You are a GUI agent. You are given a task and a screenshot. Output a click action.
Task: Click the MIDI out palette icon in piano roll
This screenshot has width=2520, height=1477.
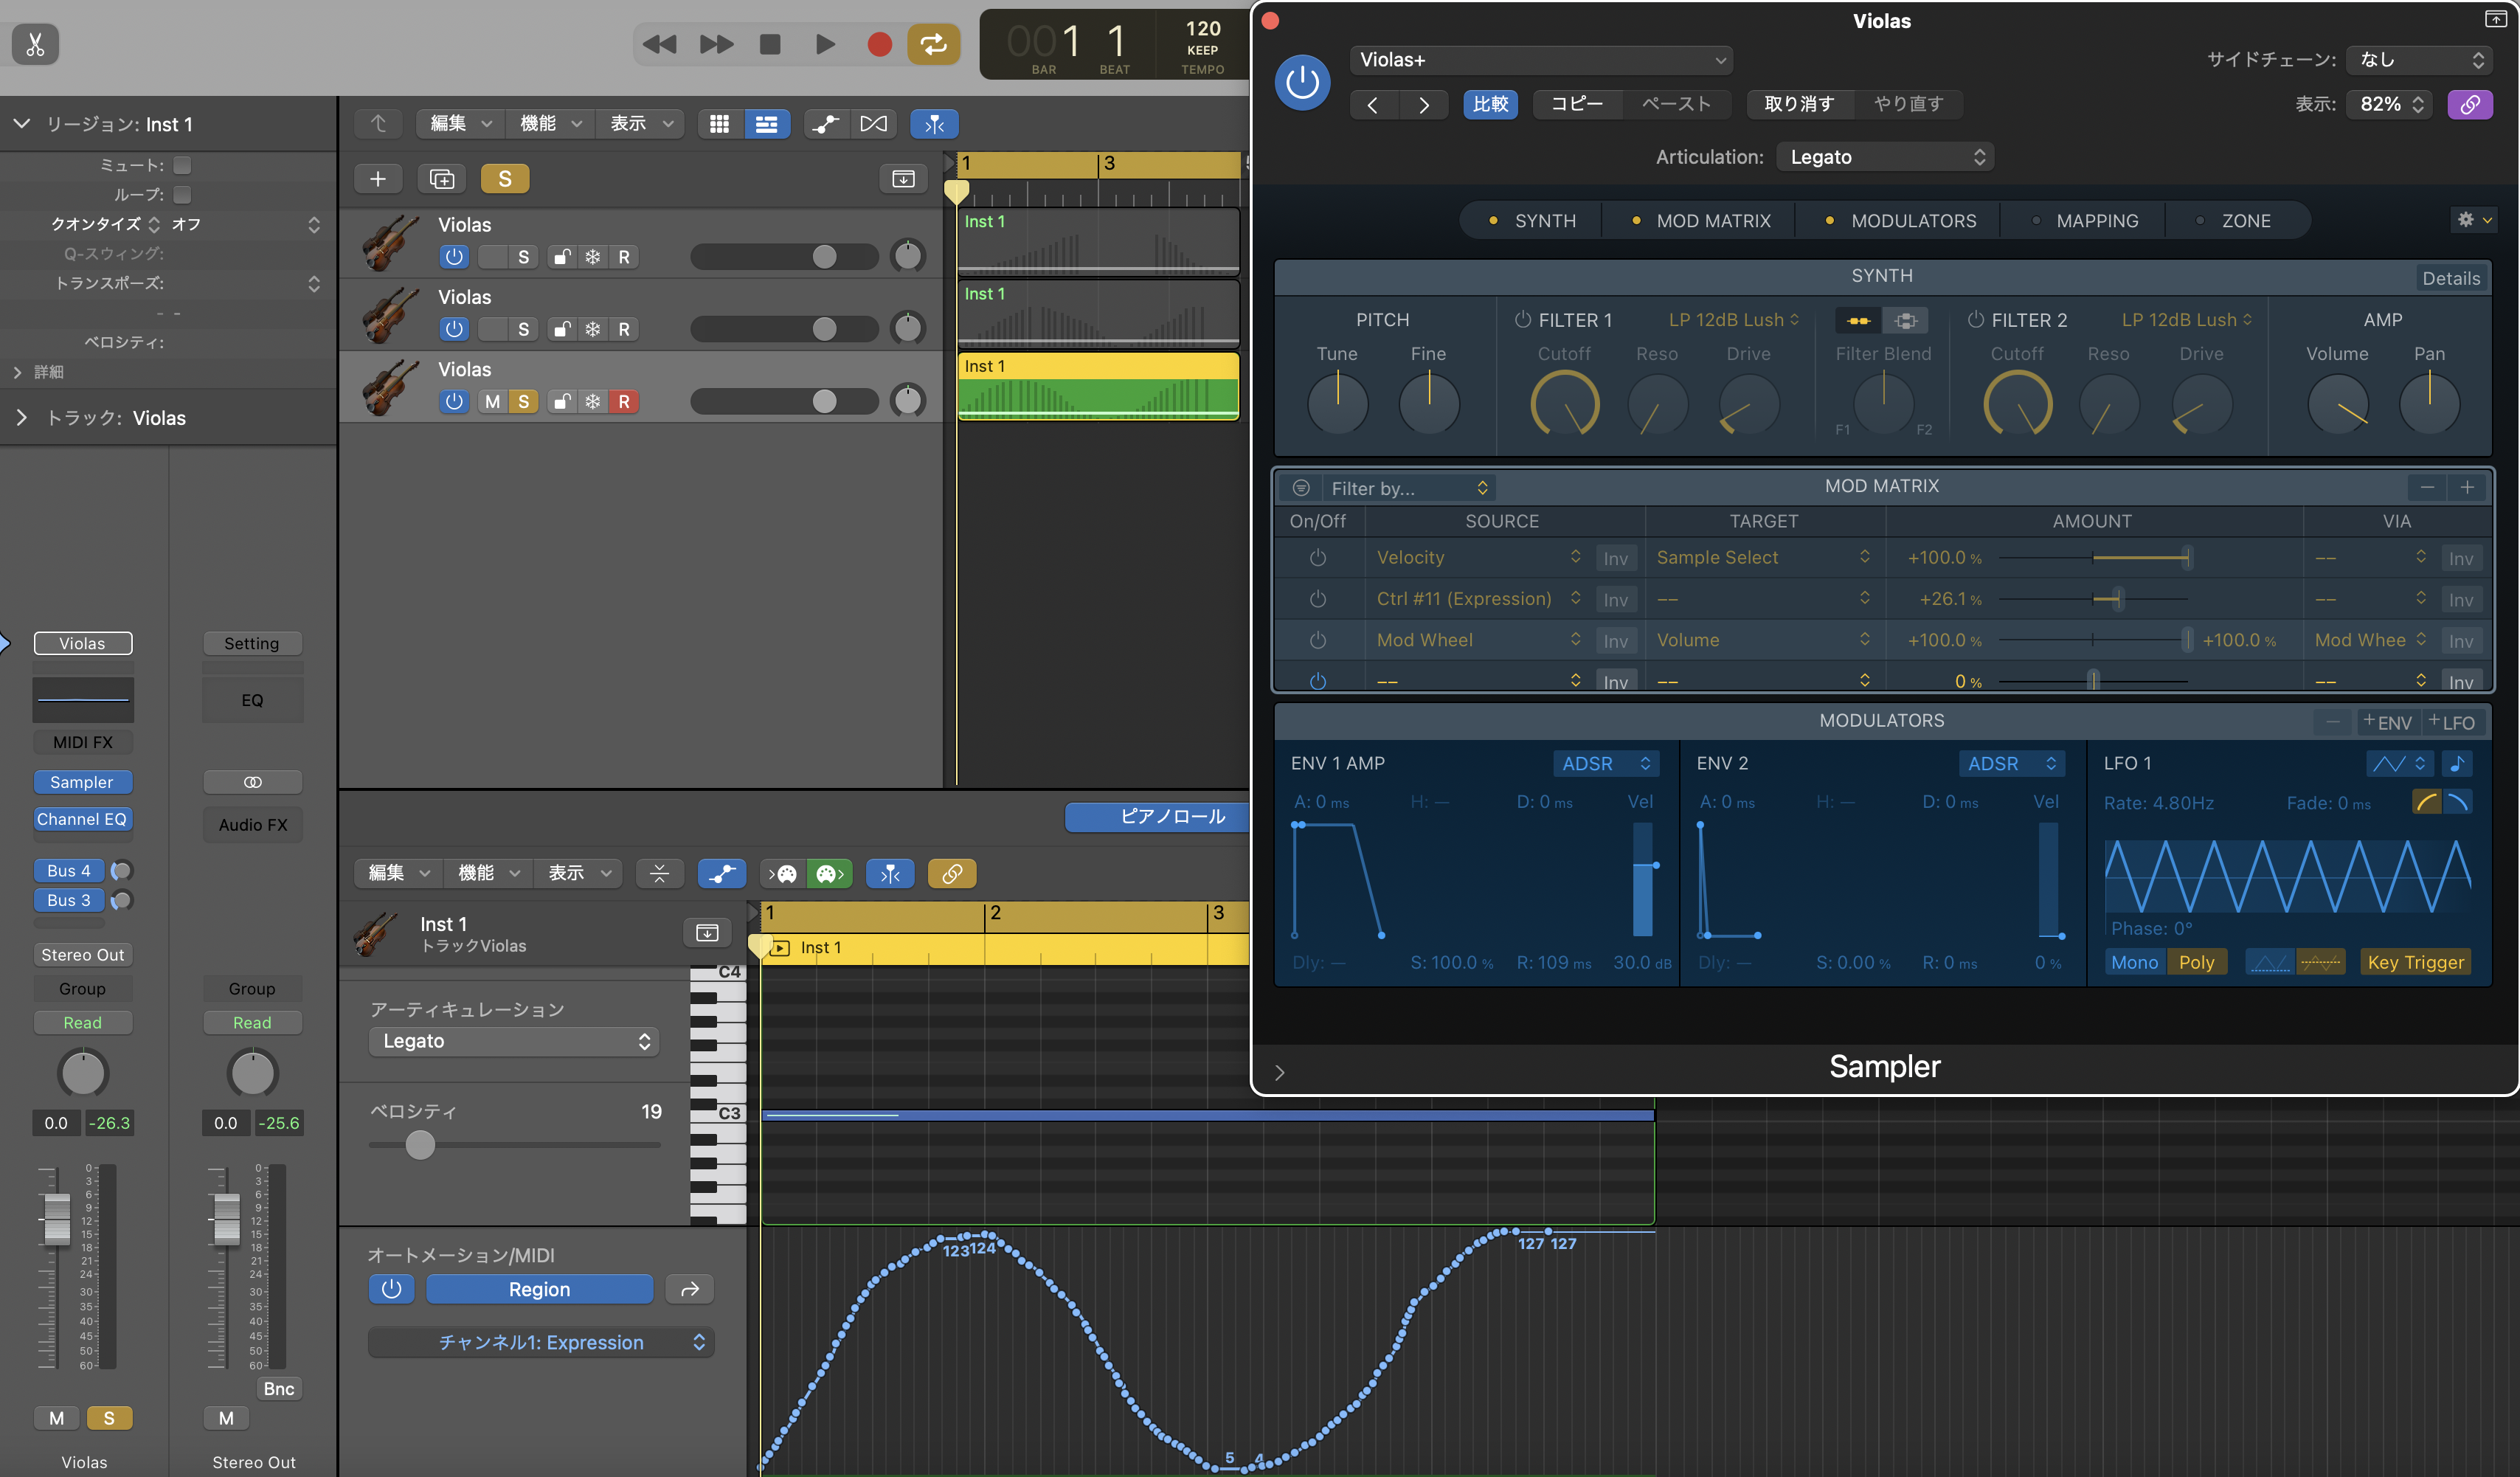point(830,874)
